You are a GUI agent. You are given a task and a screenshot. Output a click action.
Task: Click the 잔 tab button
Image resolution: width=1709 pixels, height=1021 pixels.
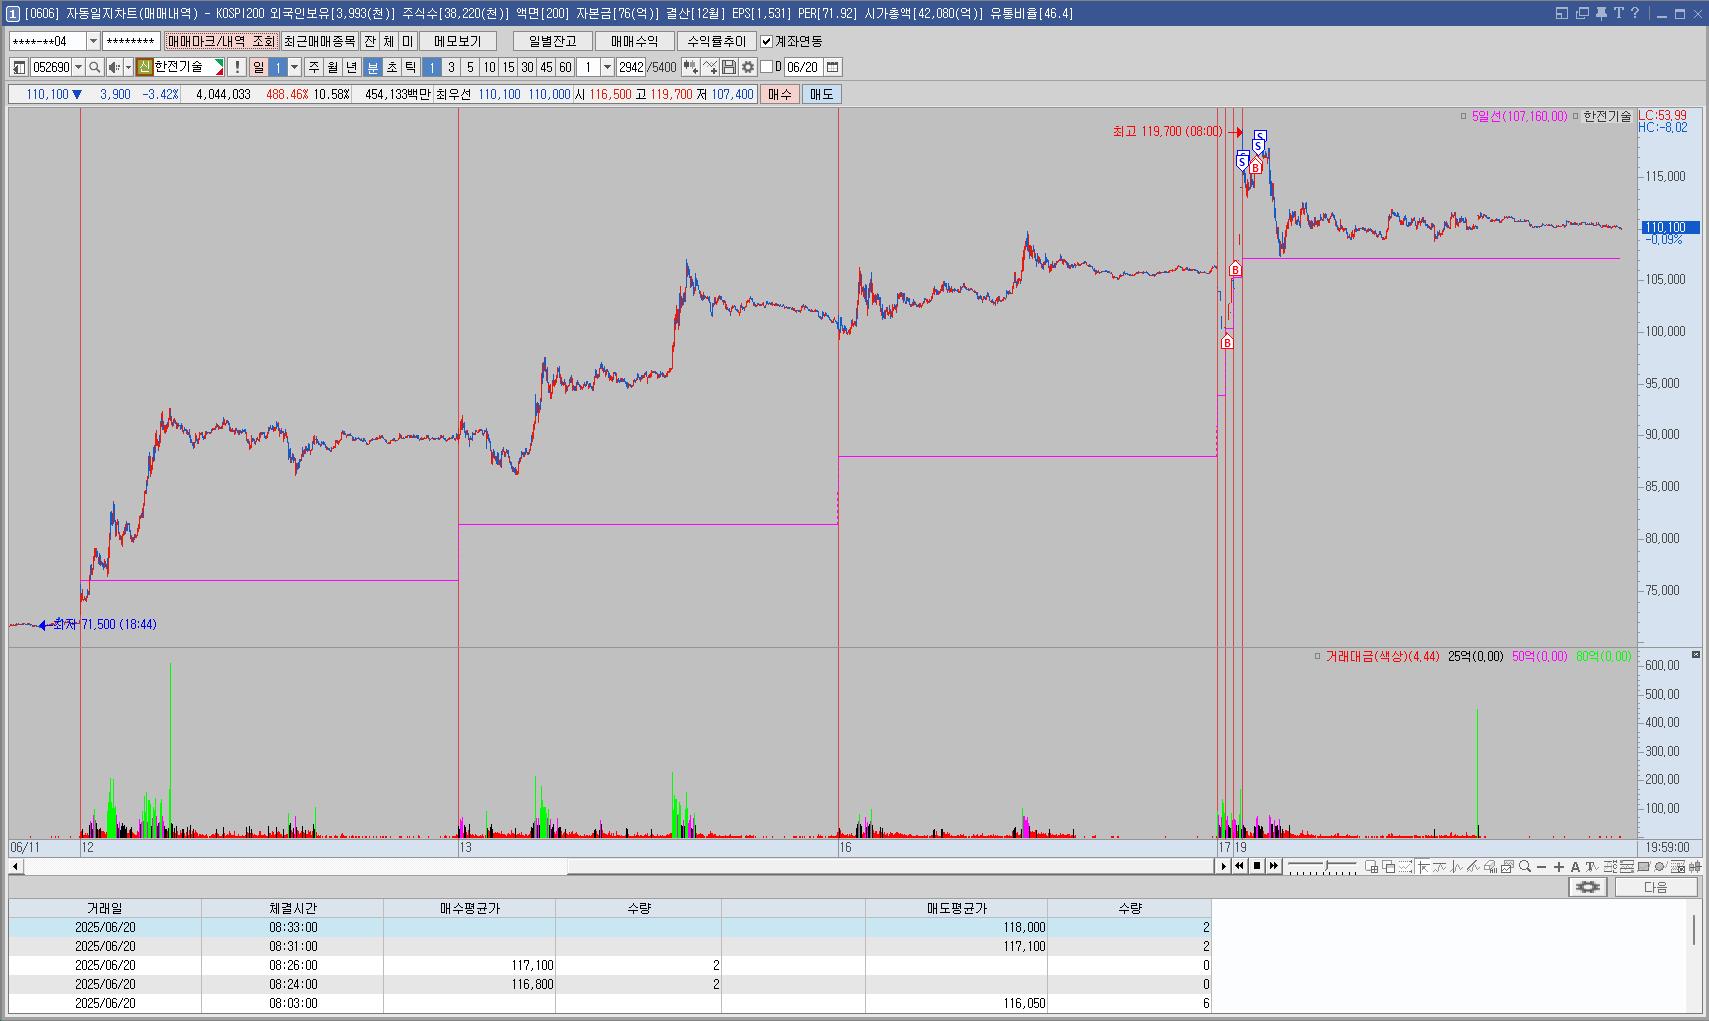[x=370, y=41]
